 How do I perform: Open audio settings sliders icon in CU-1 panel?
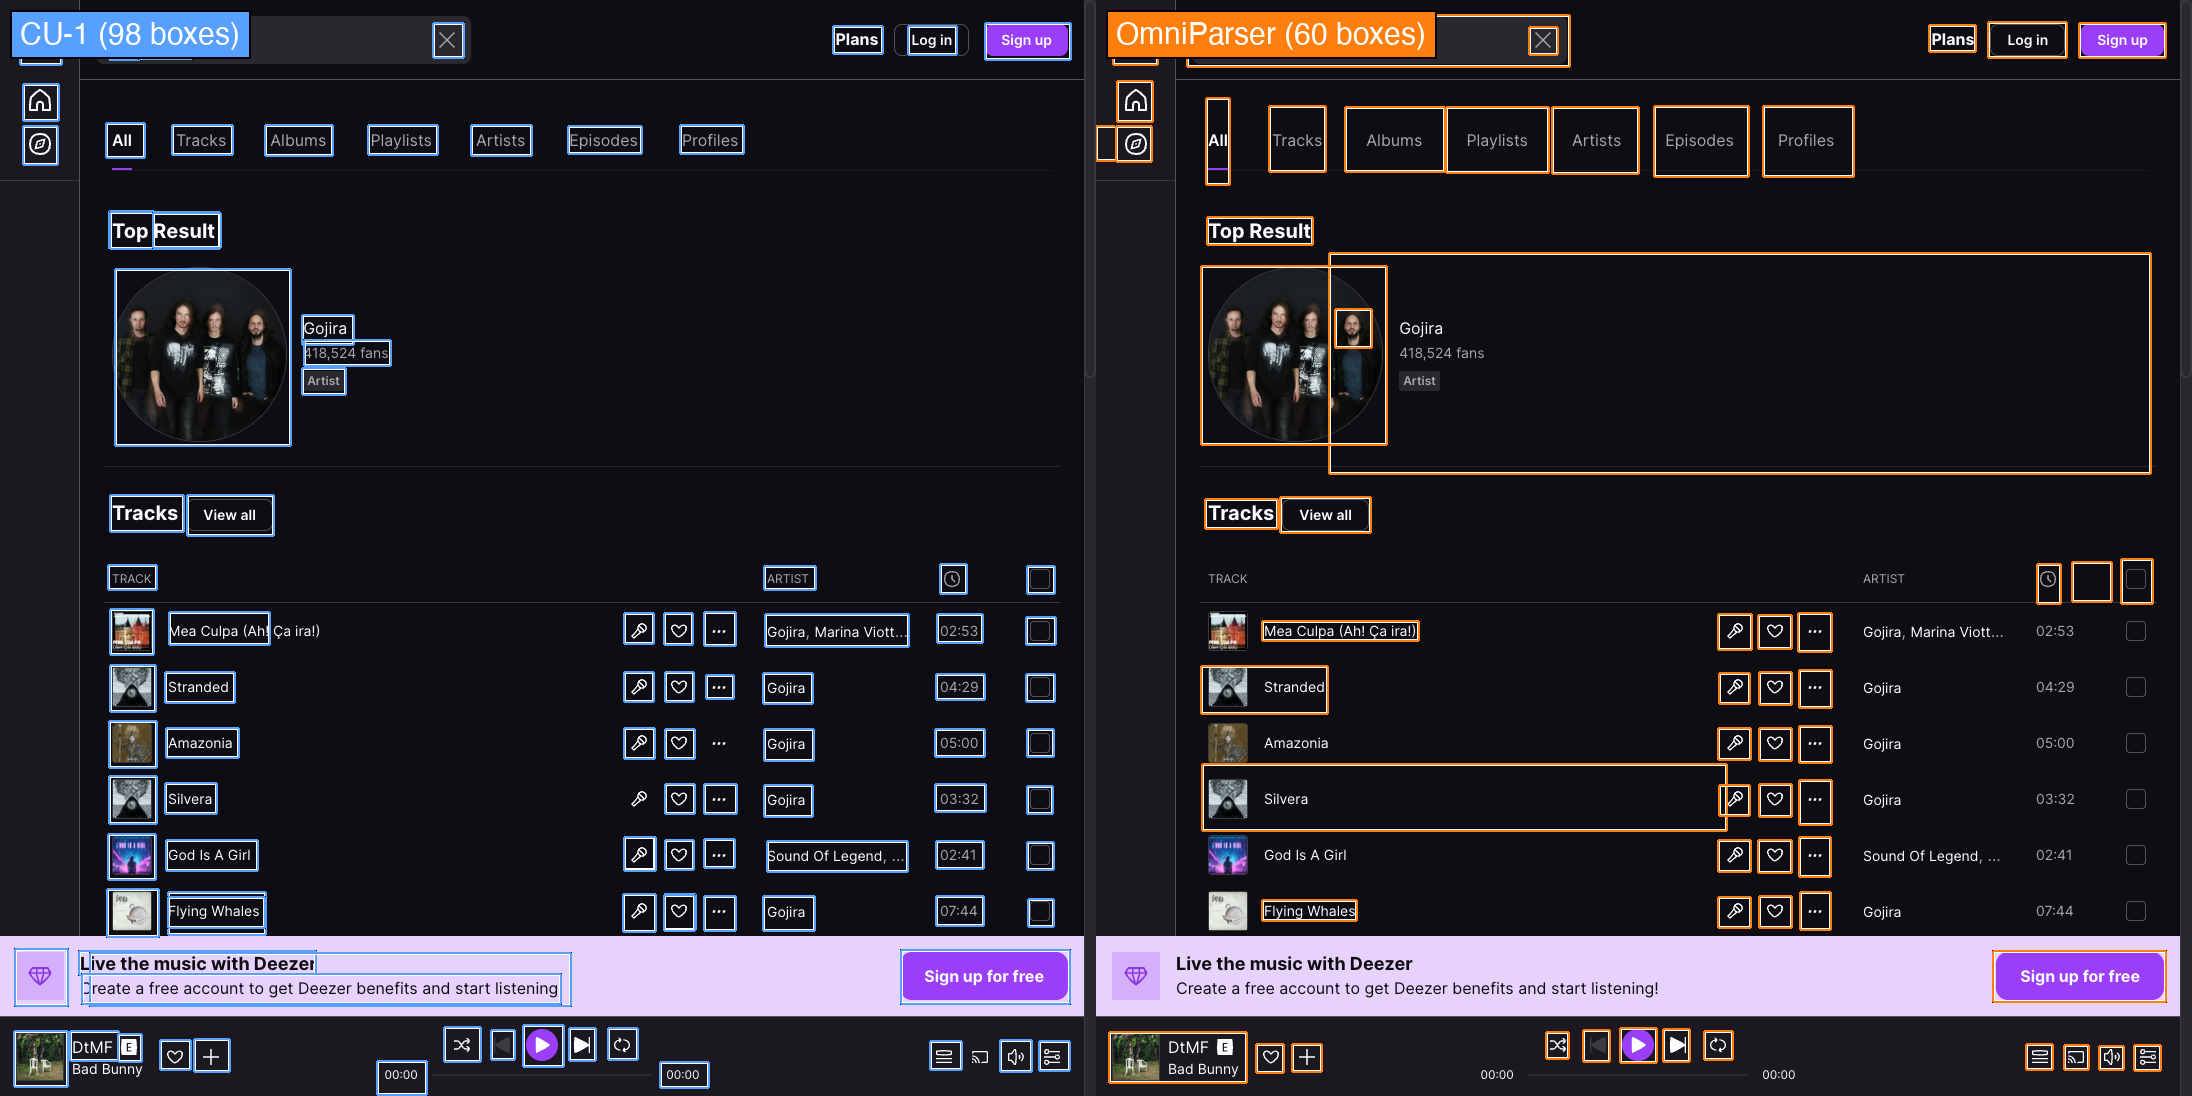[x=1052, y=1056]
